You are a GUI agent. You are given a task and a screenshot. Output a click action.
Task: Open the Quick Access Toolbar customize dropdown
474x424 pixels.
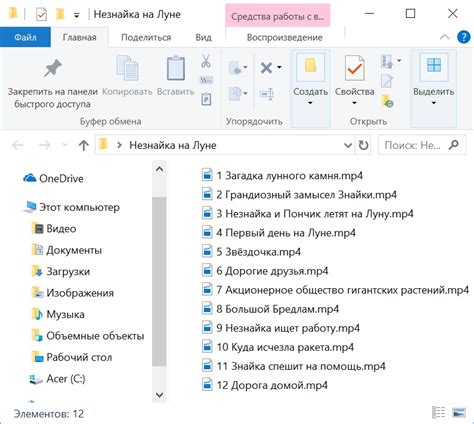point(77,15)
